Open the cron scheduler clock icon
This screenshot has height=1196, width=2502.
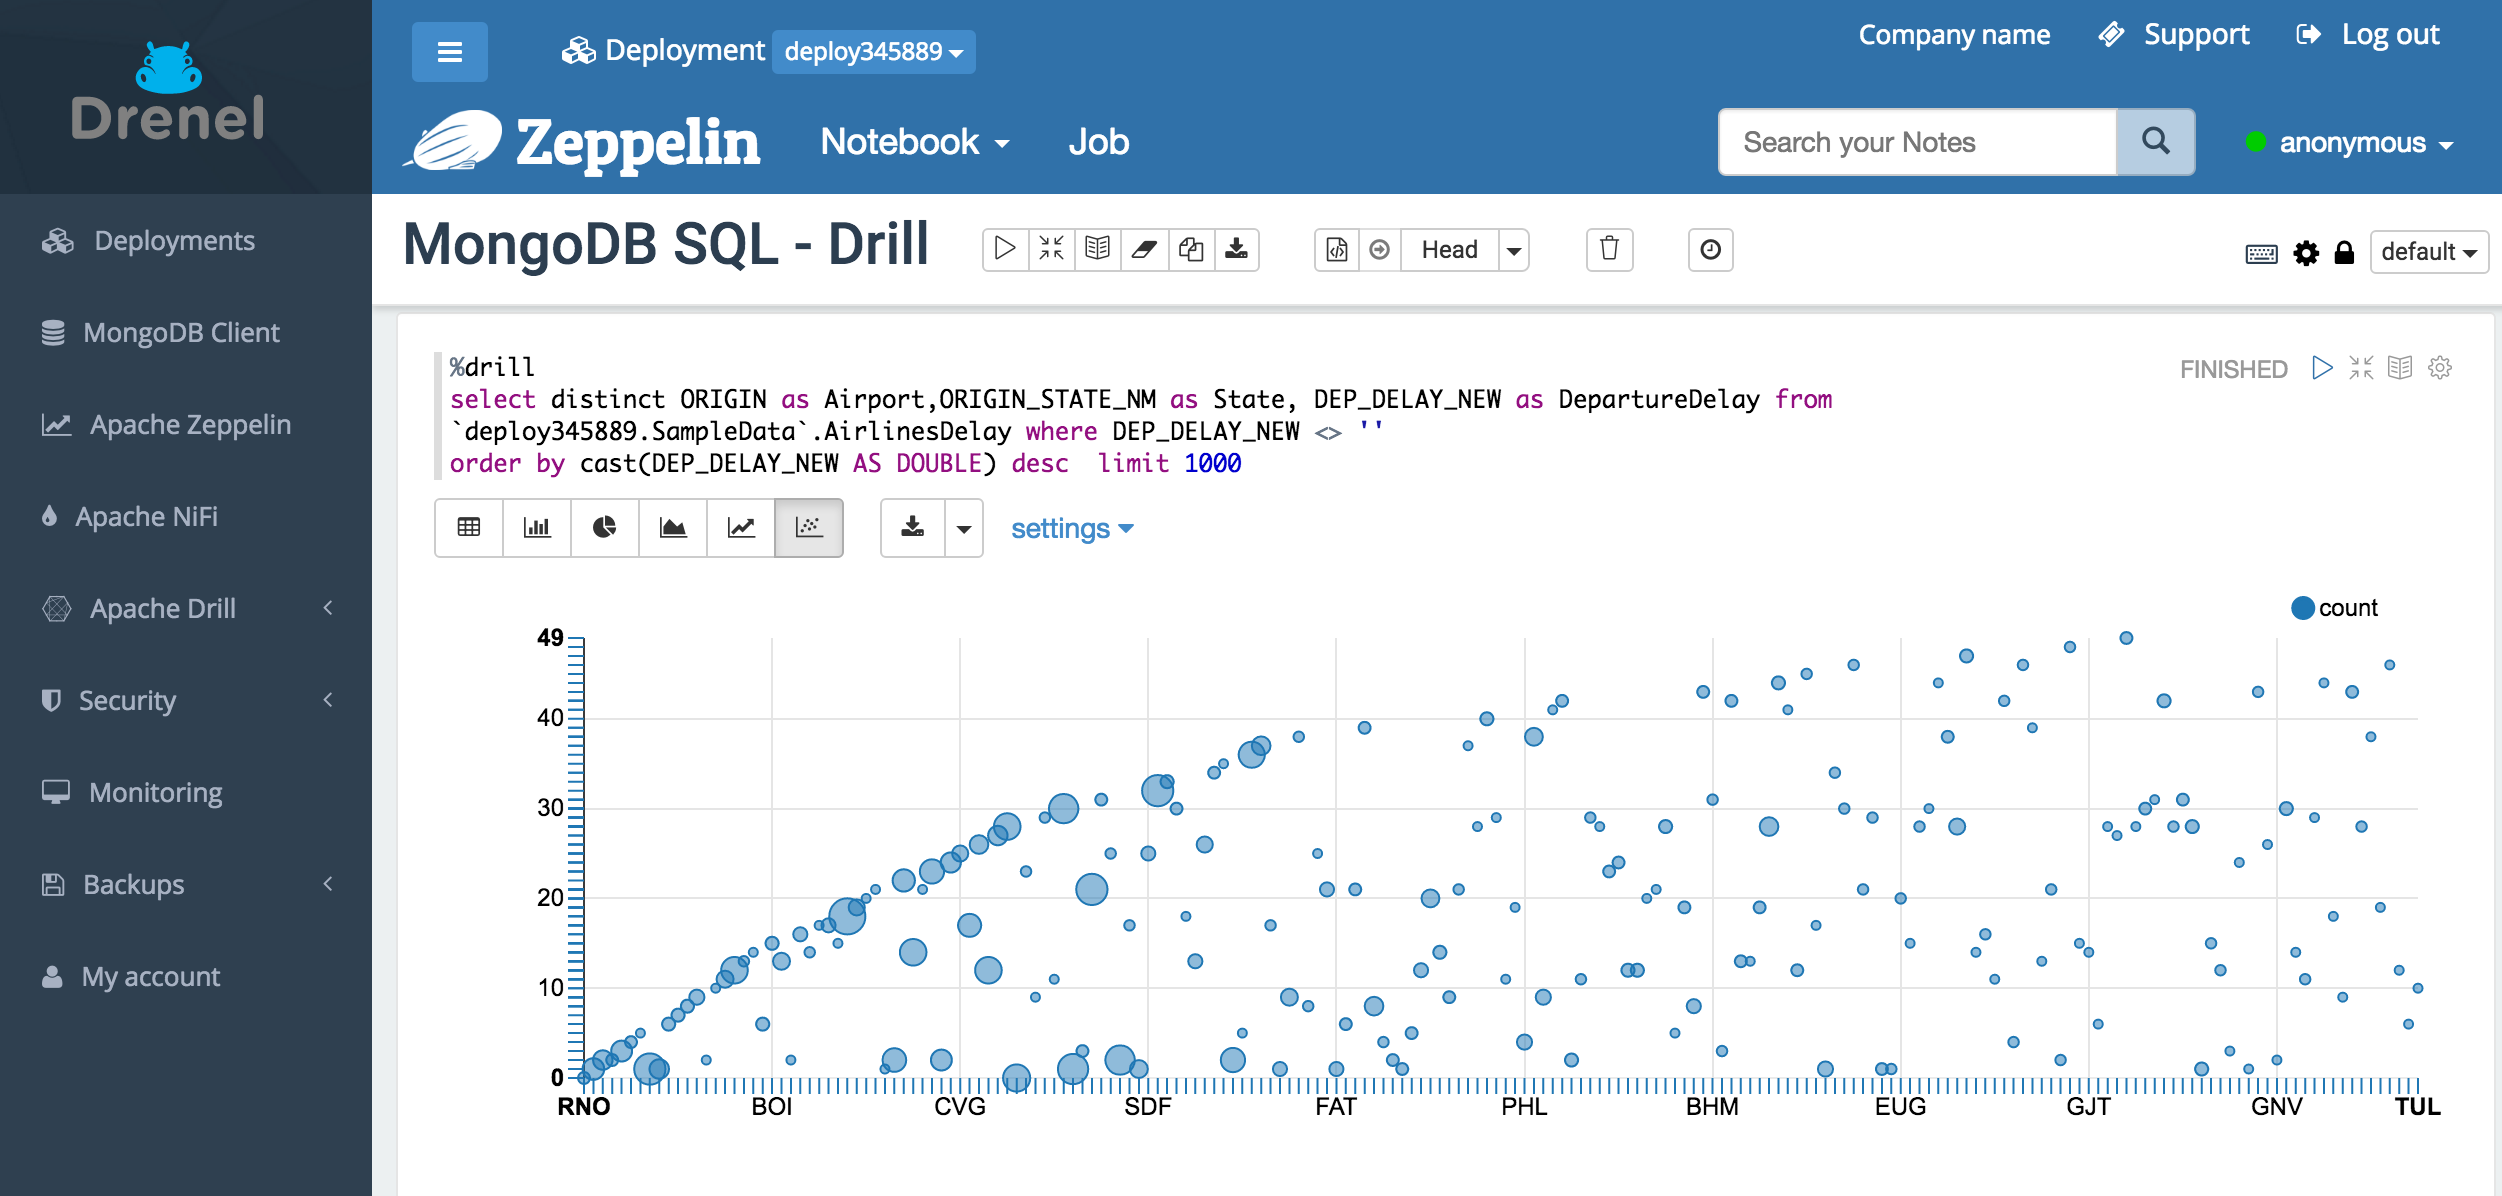click(1710, 249)
